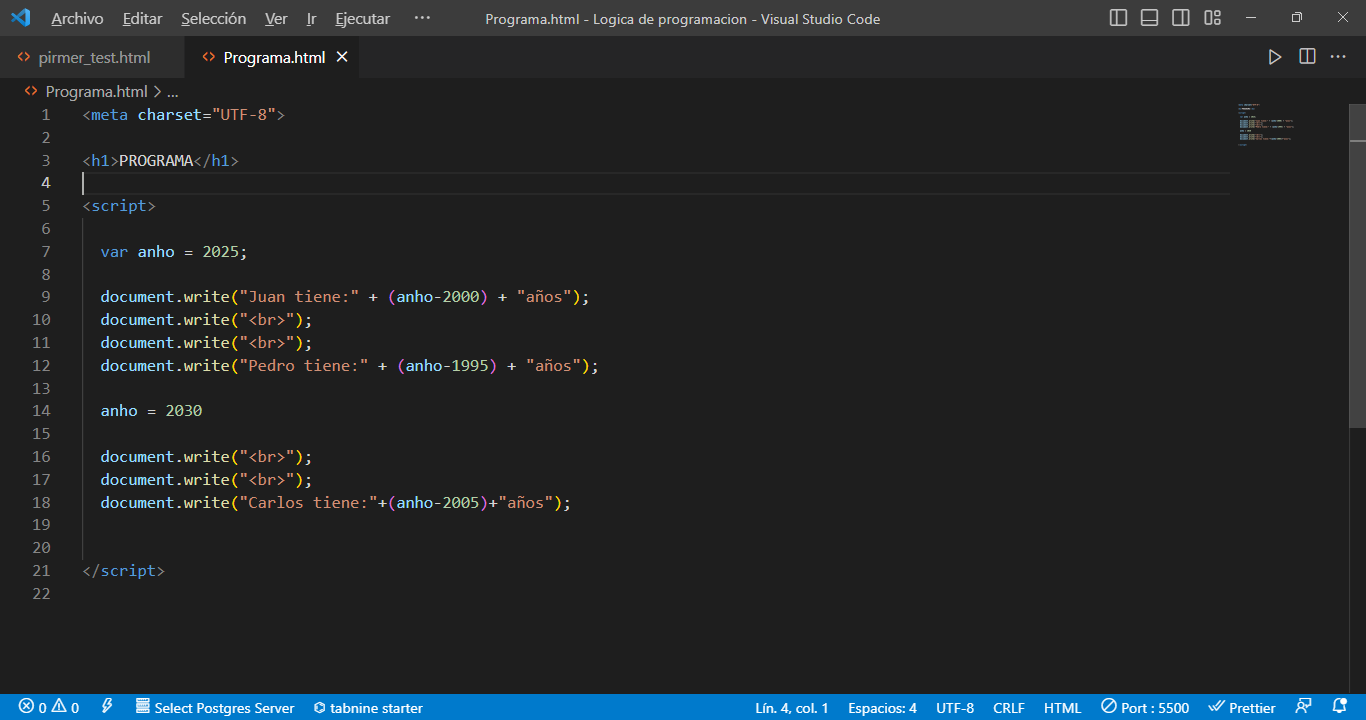The image size is (1366, 720).
Task: Click the minimap code preview
Action: click(x=1265, y=125)
